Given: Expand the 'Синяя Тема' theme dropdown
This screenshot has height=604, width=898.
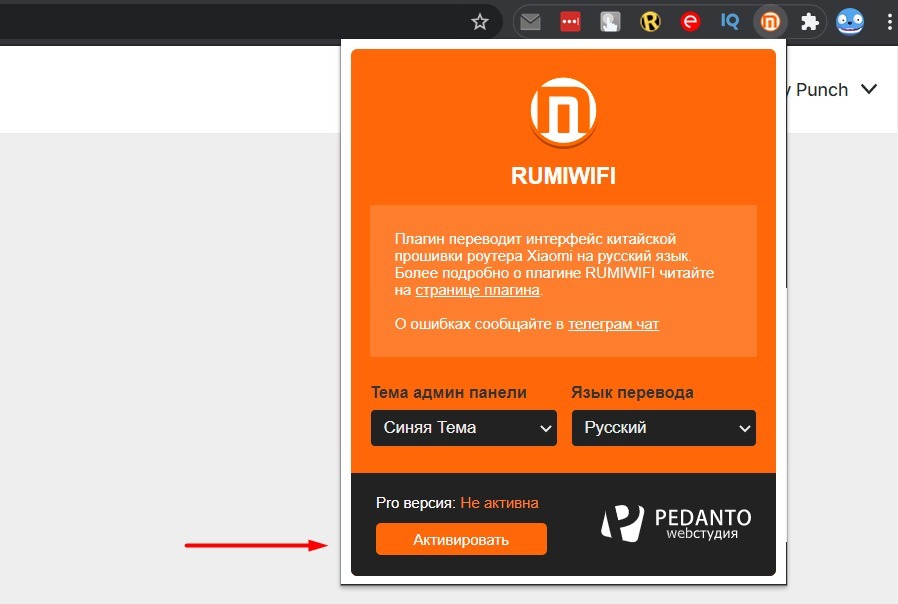Looking at the screenshot, I should (464, 428).
